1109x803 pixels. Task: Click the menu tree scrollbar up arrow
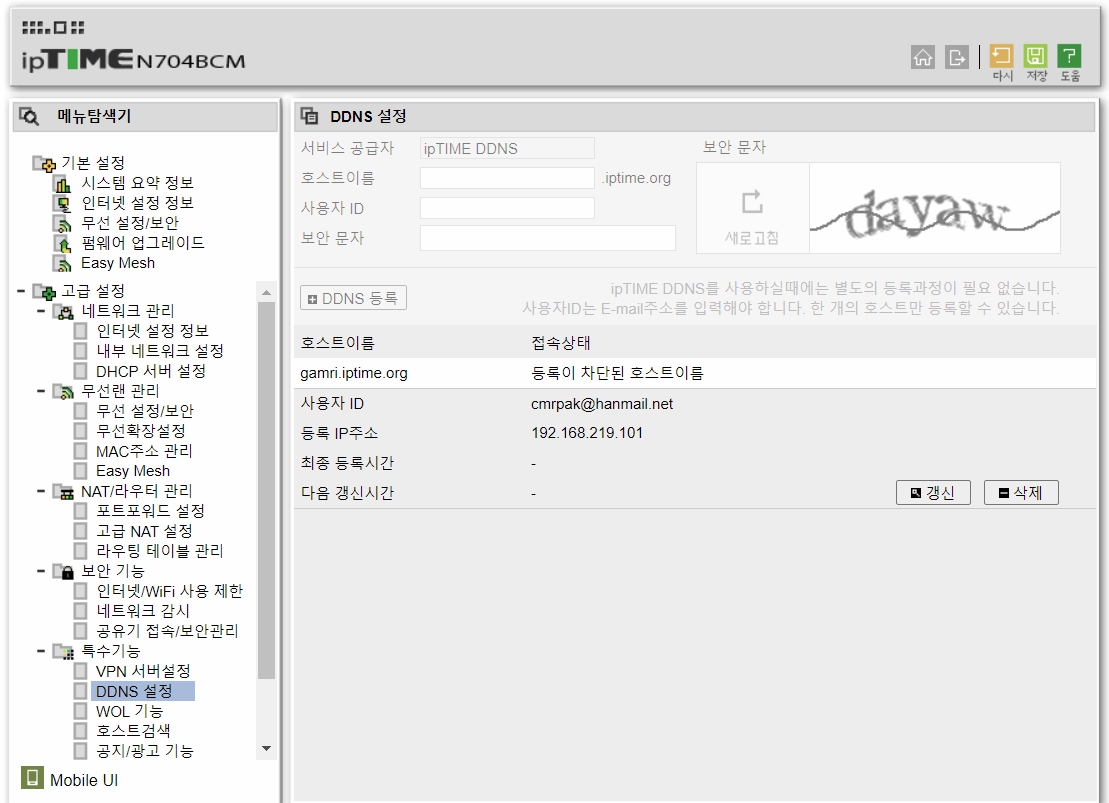tap(266, 292)
